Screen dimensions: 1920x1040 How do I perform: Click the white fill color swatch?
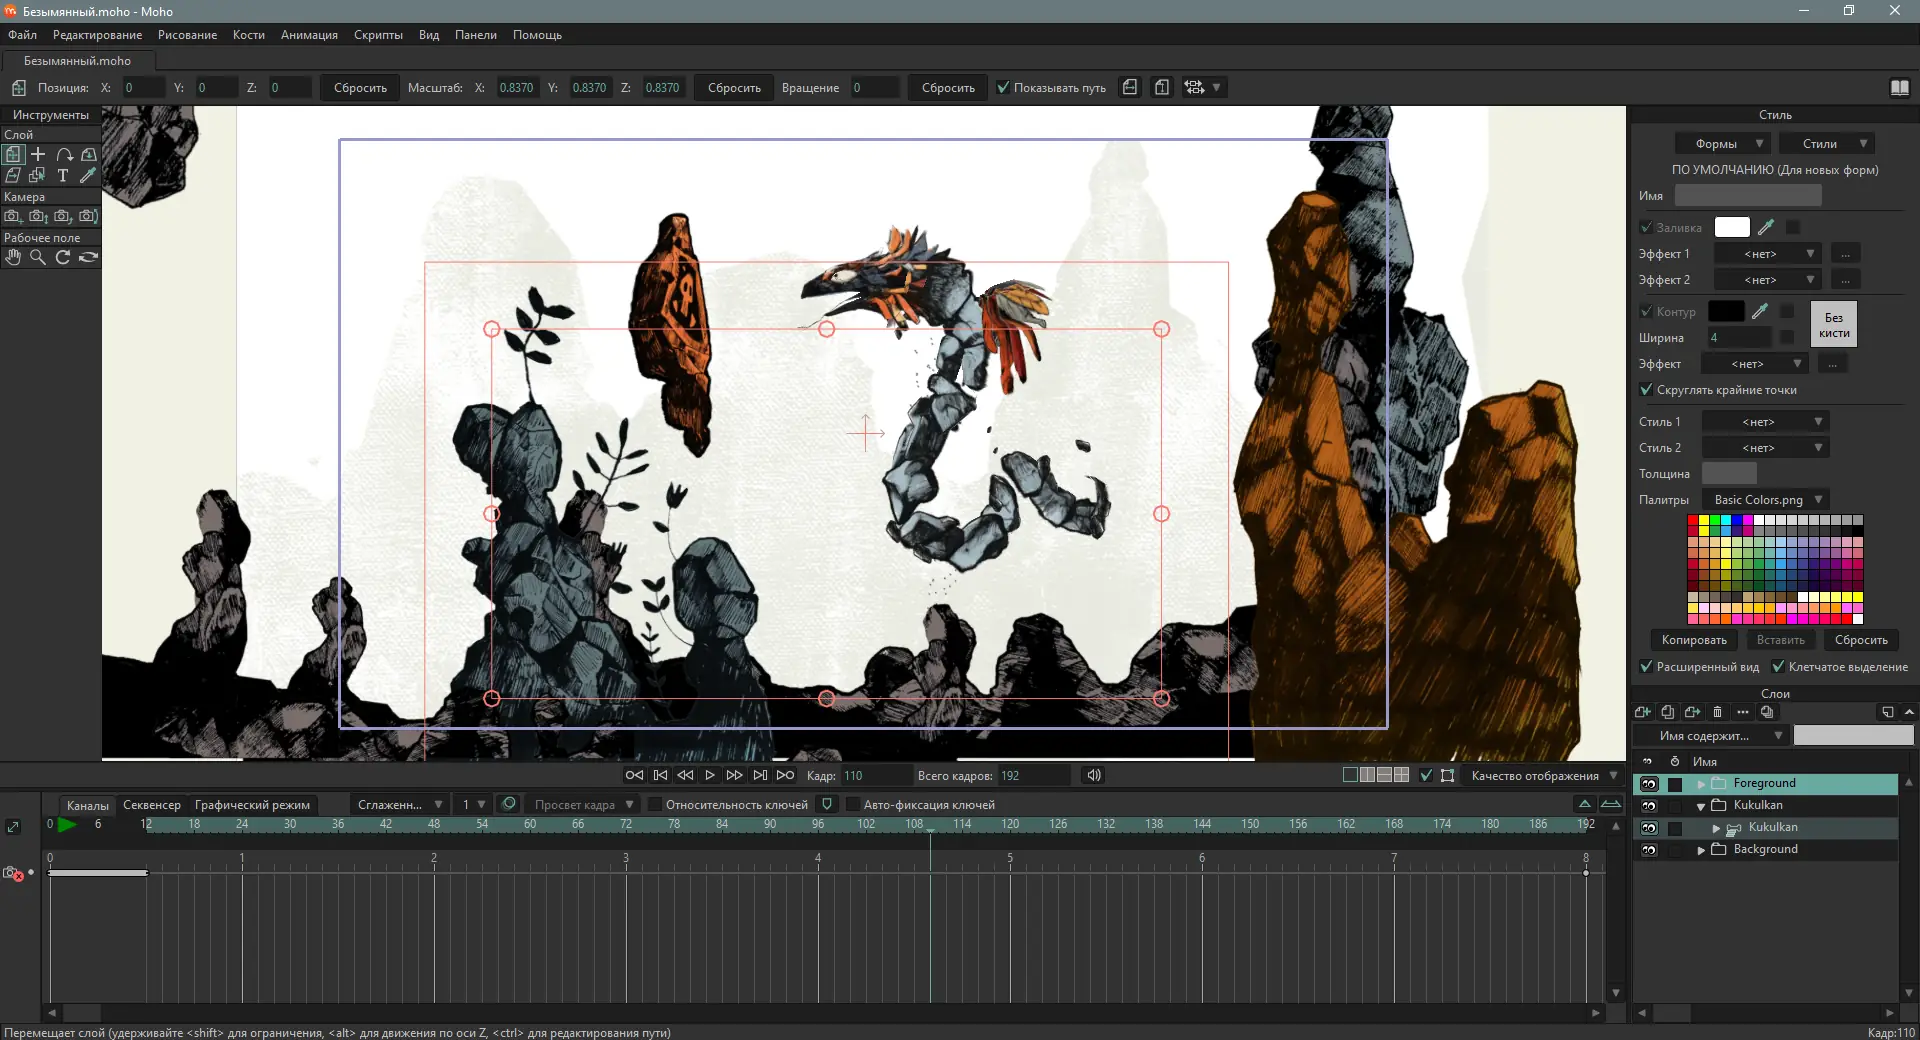point(1732,228)
